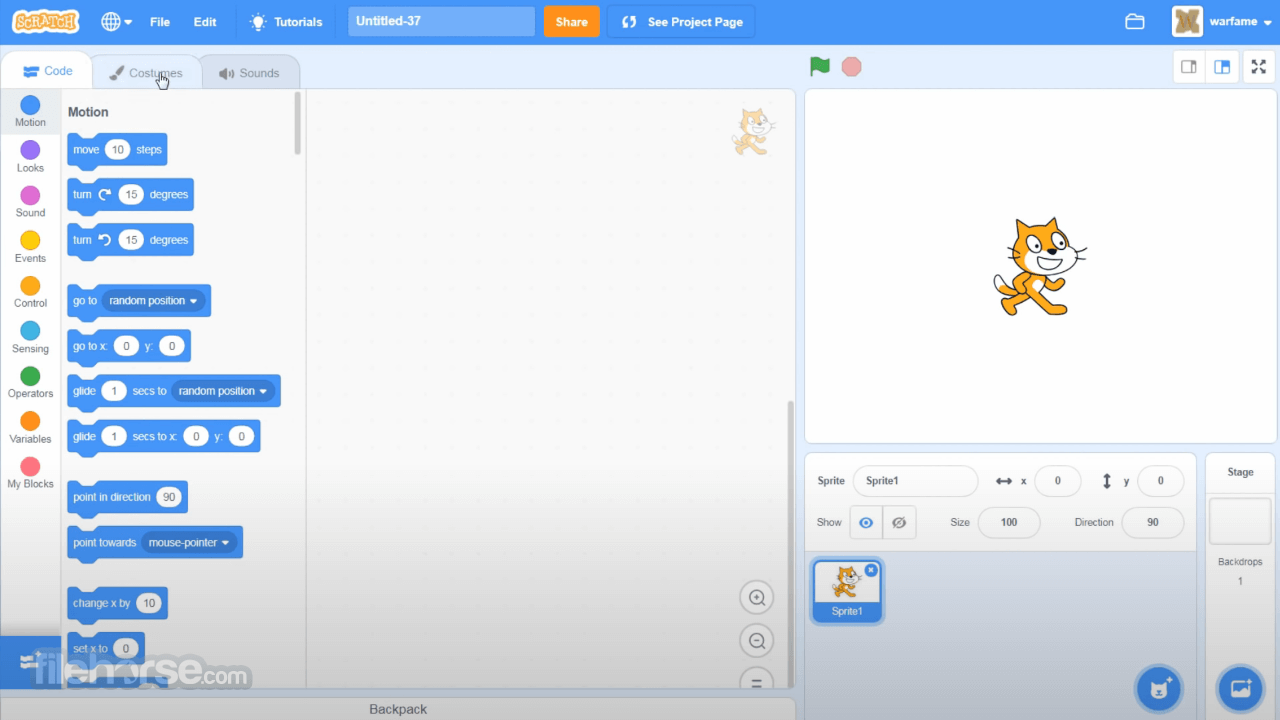The width and height of the screenshot is (1280, 720).
Task: Click the change x by 10 block
Action: coord(117,604)
